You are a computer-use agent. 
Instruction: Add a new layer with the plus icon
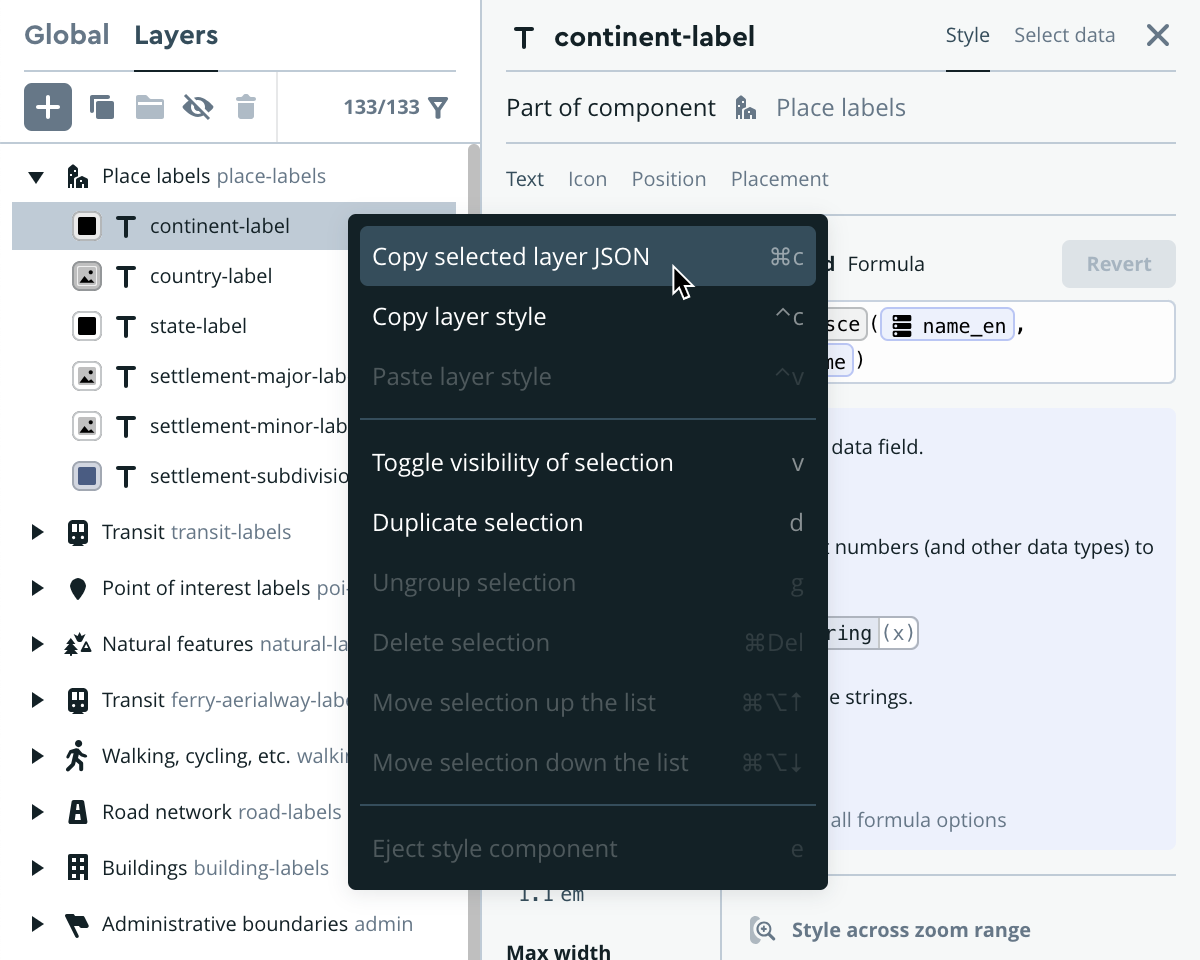[47, 106]
